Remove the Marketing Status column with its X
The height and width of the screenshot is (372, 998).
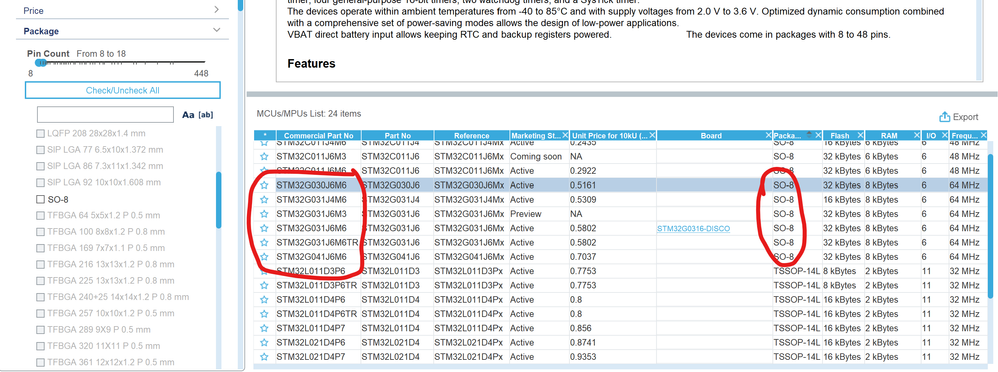tap(565, 136)
